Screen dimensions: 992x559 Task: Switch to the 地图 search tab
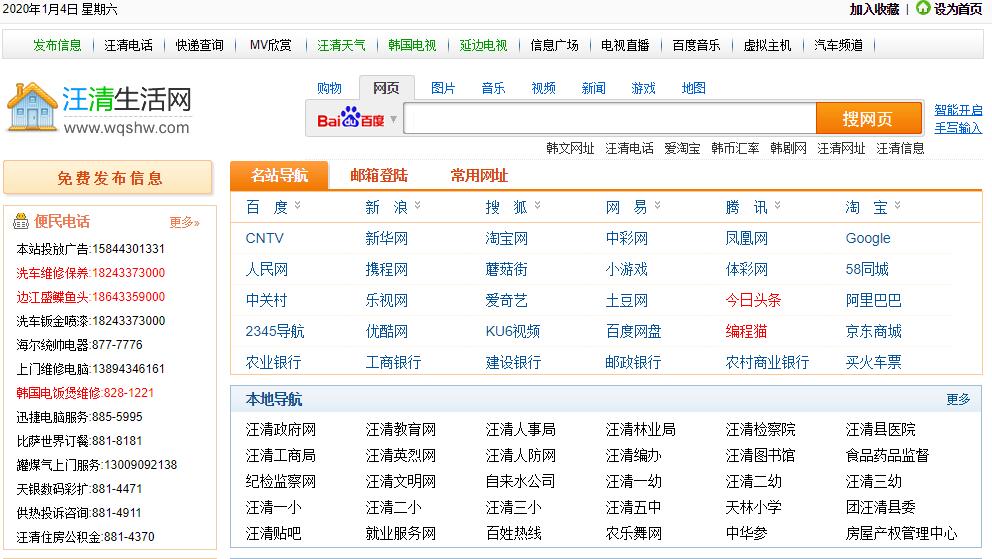pyautogui.click(x=693, y=88)
